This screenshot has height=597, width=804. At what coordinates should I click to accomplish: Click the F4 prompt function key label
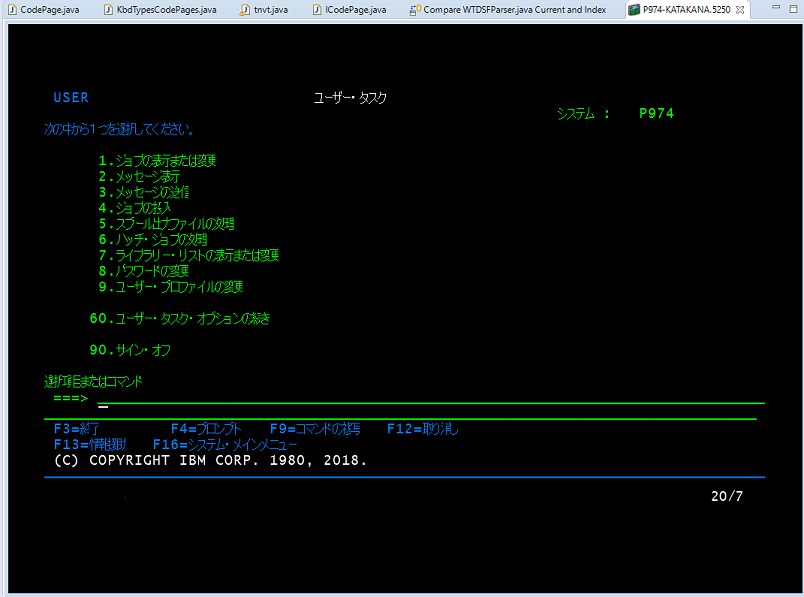[x=206, y=429]
